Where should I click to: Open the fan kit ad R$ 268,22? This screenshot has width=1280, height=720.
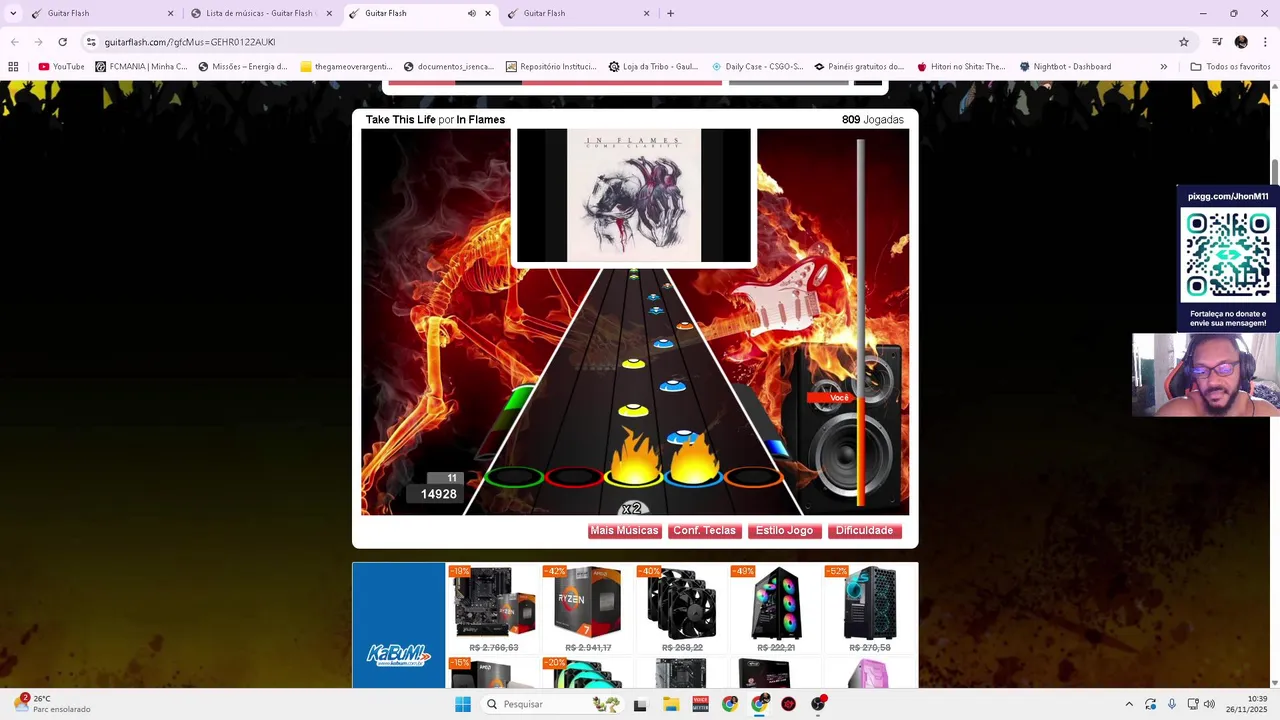(681, 609)
